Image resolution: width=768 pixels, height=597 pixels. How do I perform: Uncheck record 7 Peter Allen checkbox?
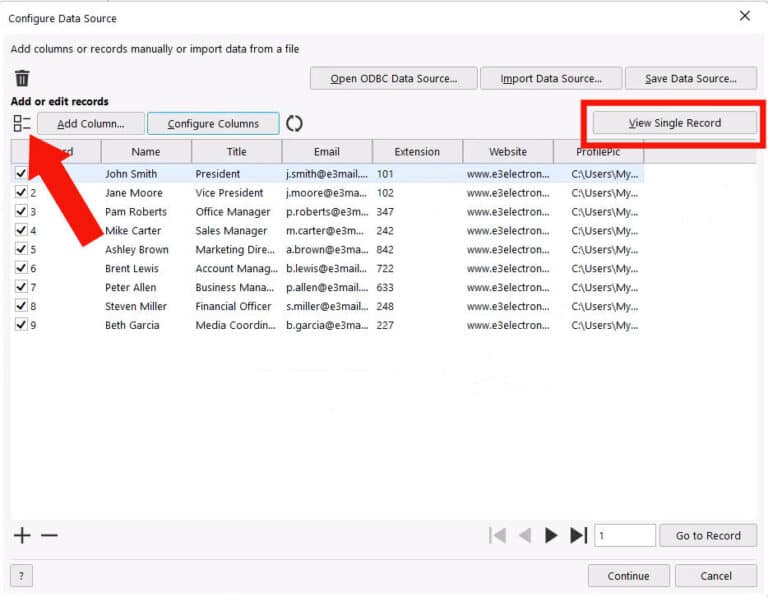coord(21,287)
